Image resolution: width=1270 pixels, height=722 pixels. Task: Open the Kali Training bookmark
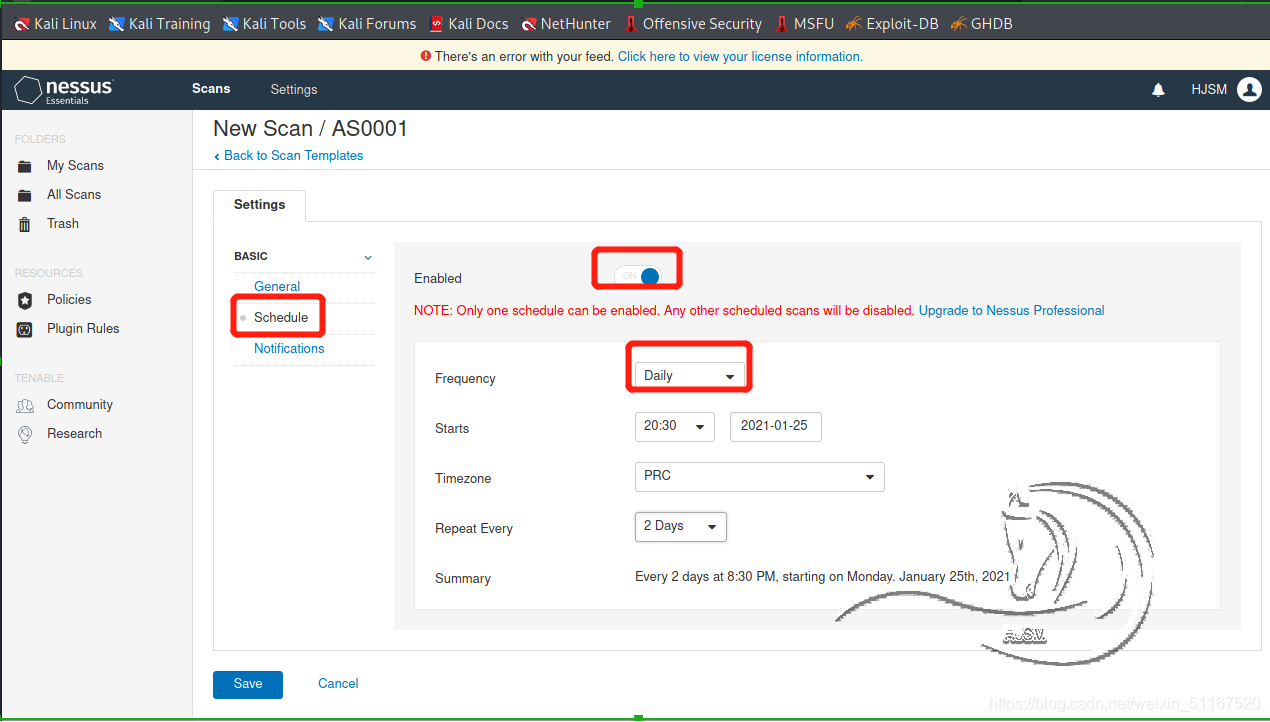[159, 24]
